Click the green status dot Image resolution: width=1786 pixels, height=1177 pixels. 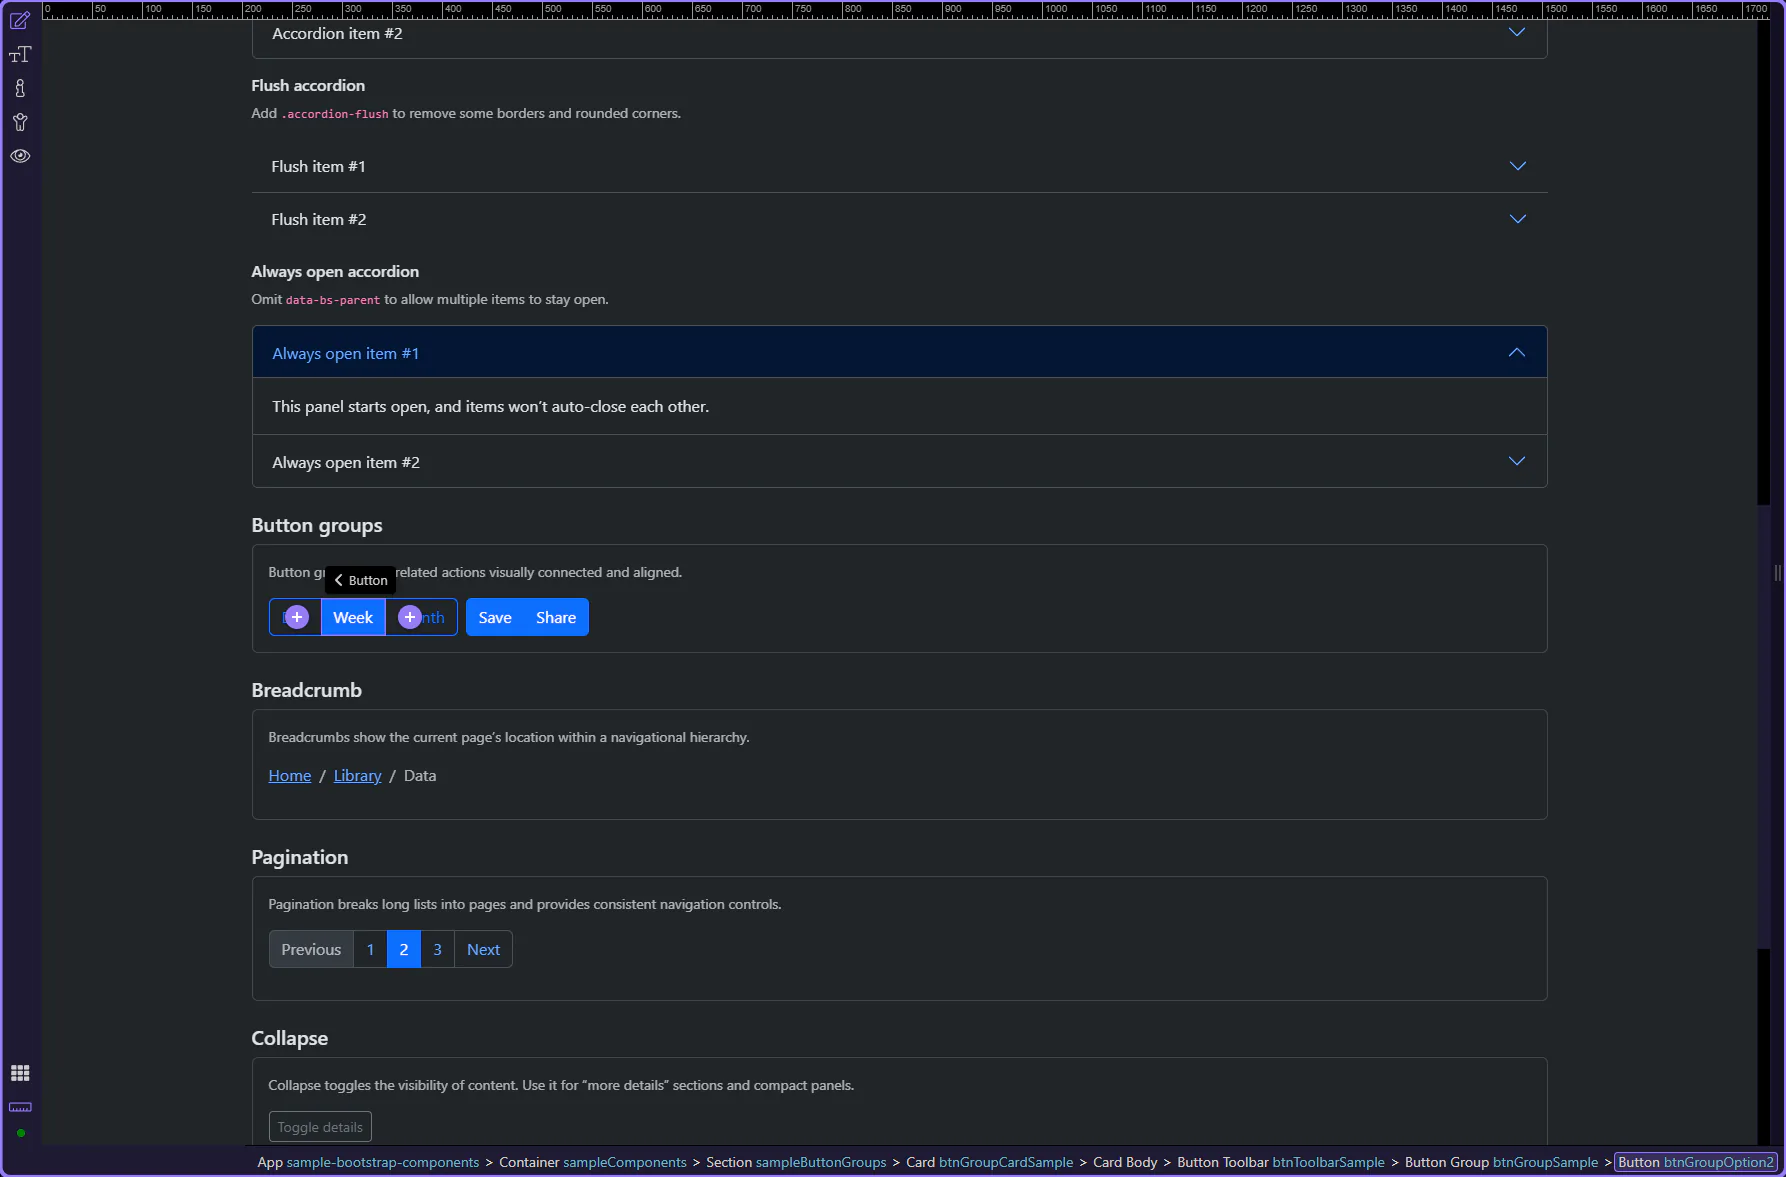20,1133
